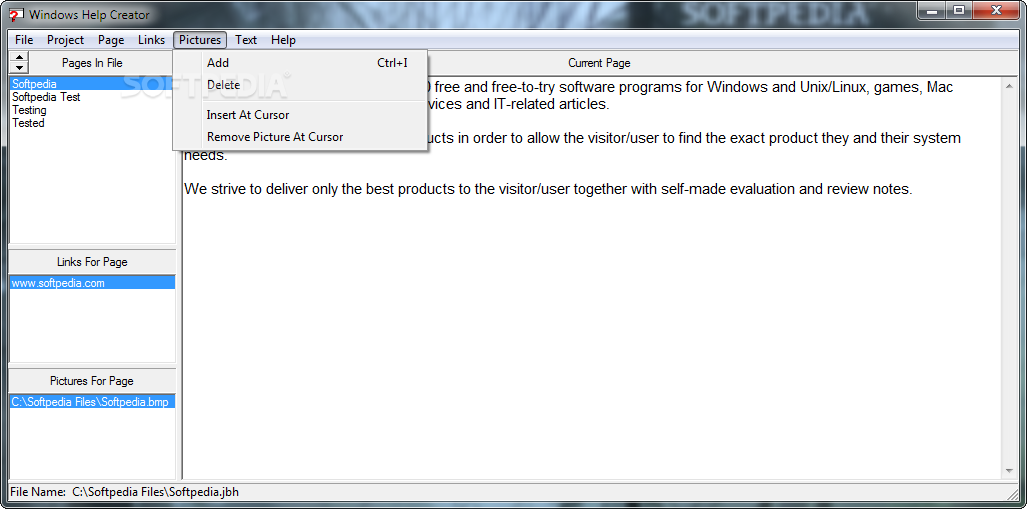Click the editor scrollbar down arrow
1027x509 pixels.
tap(1009, 472)
